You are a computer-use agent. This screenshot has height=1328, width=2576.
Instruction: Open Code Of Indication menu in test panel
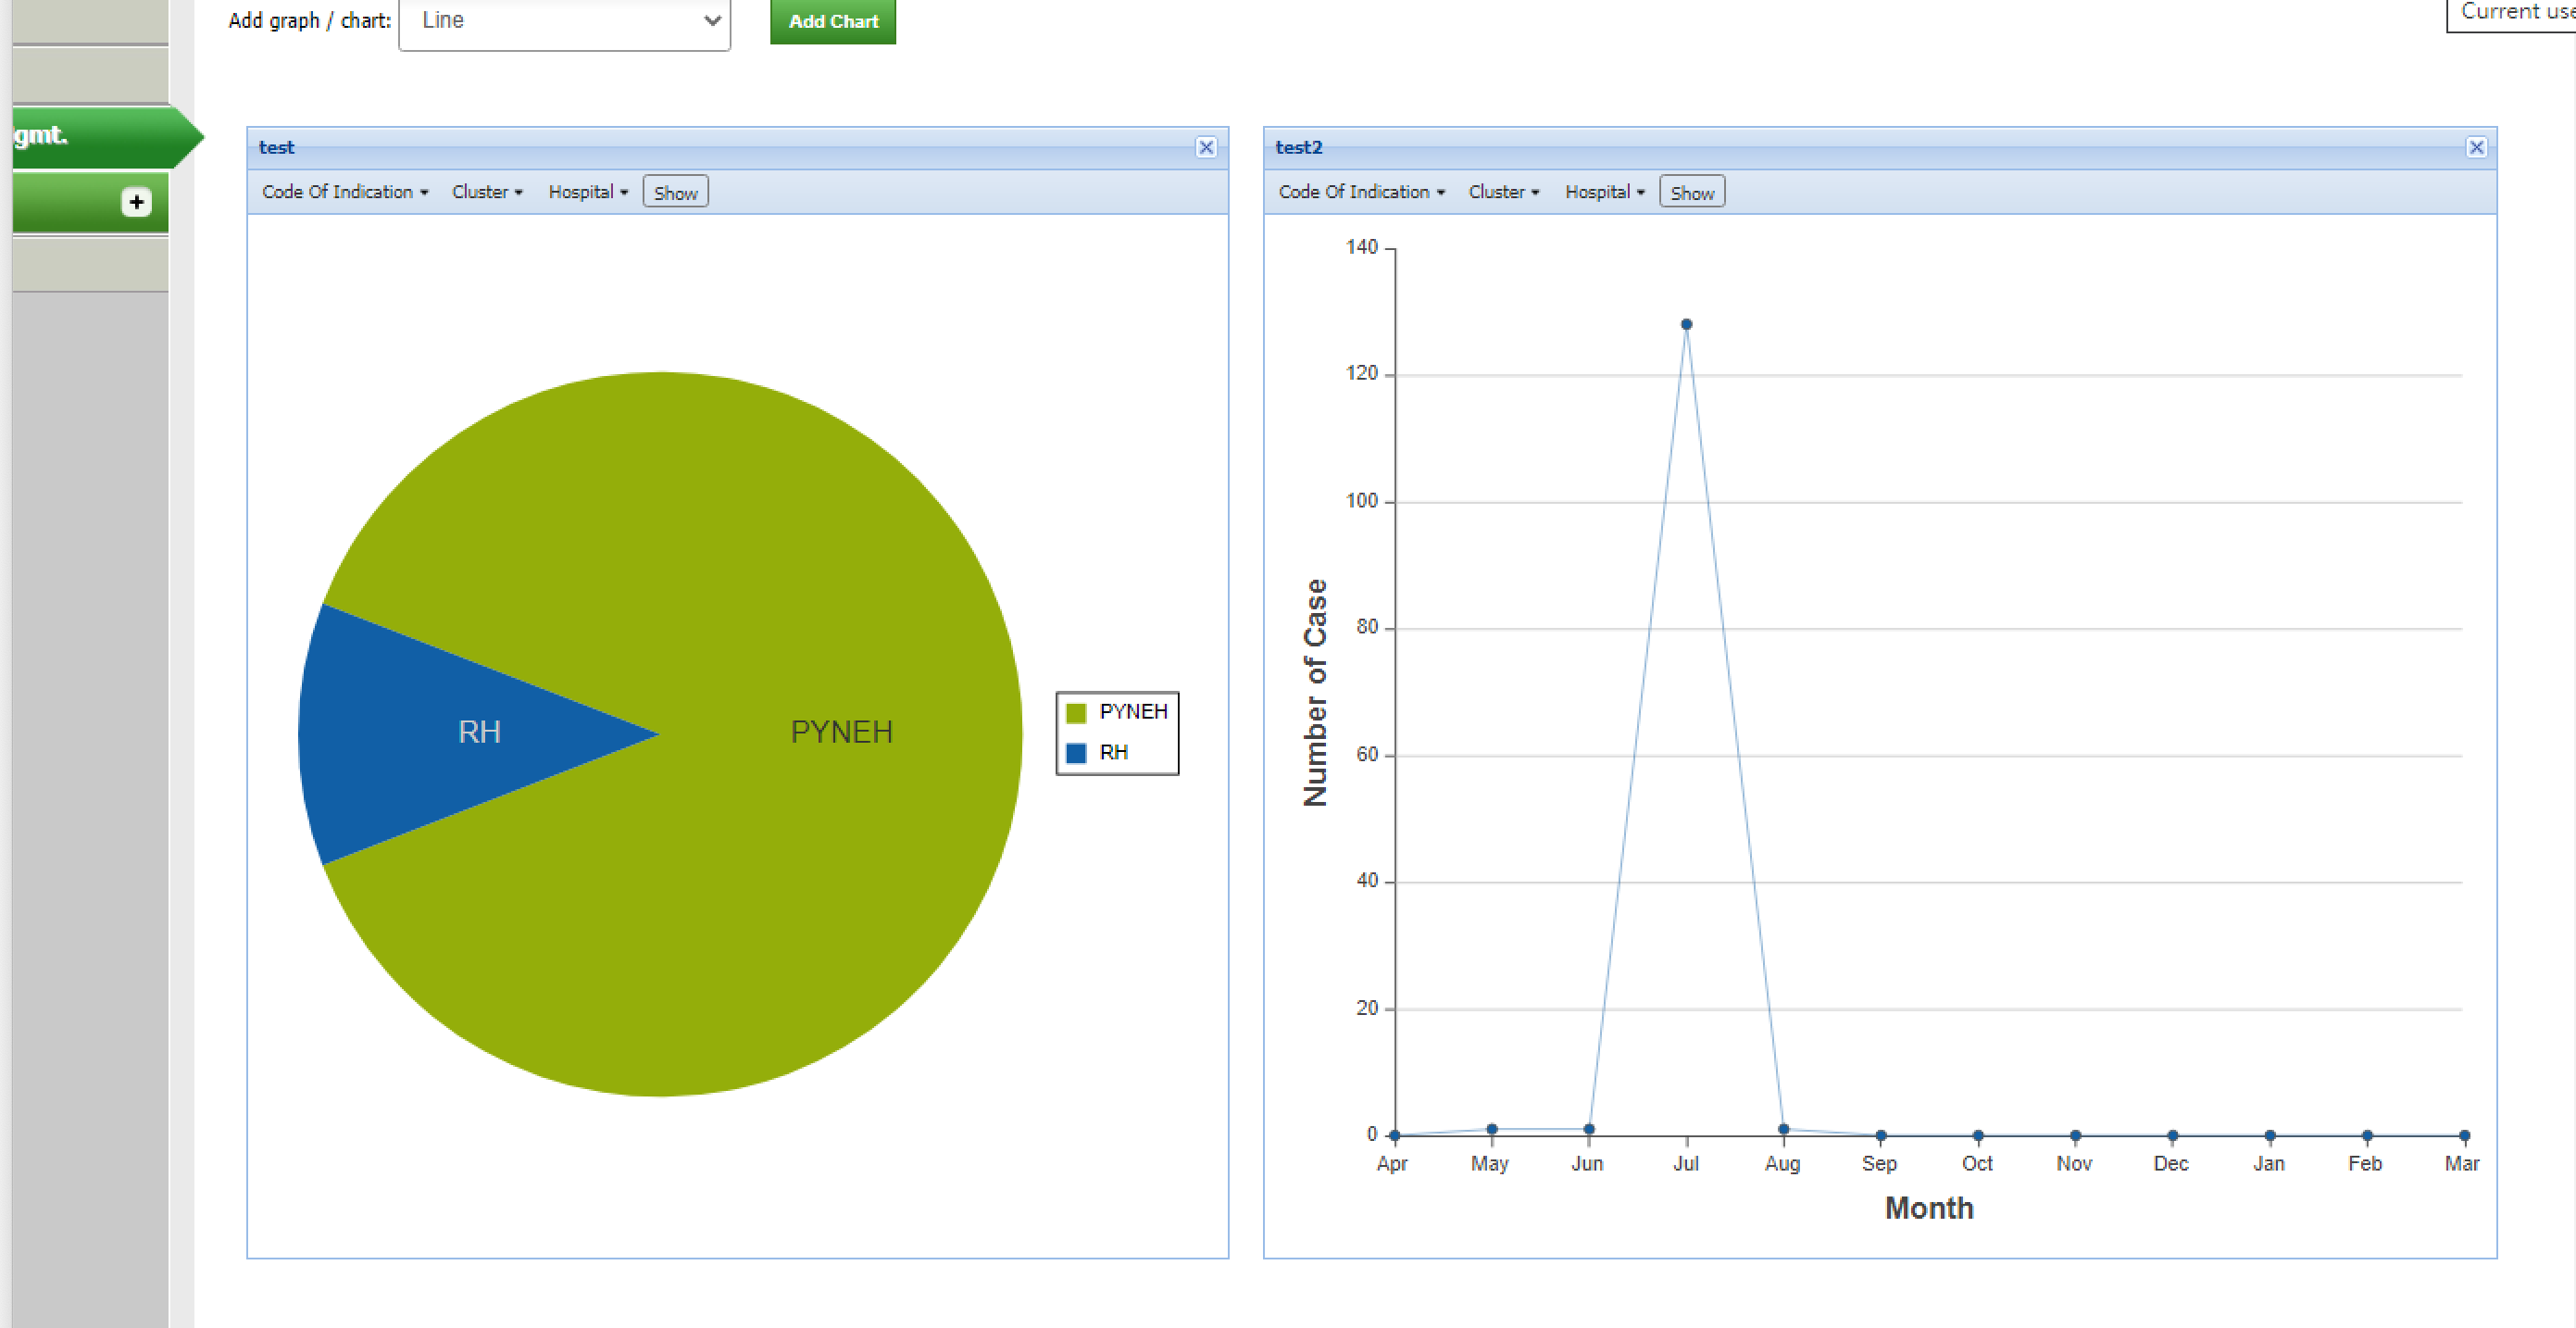(345, 192)
